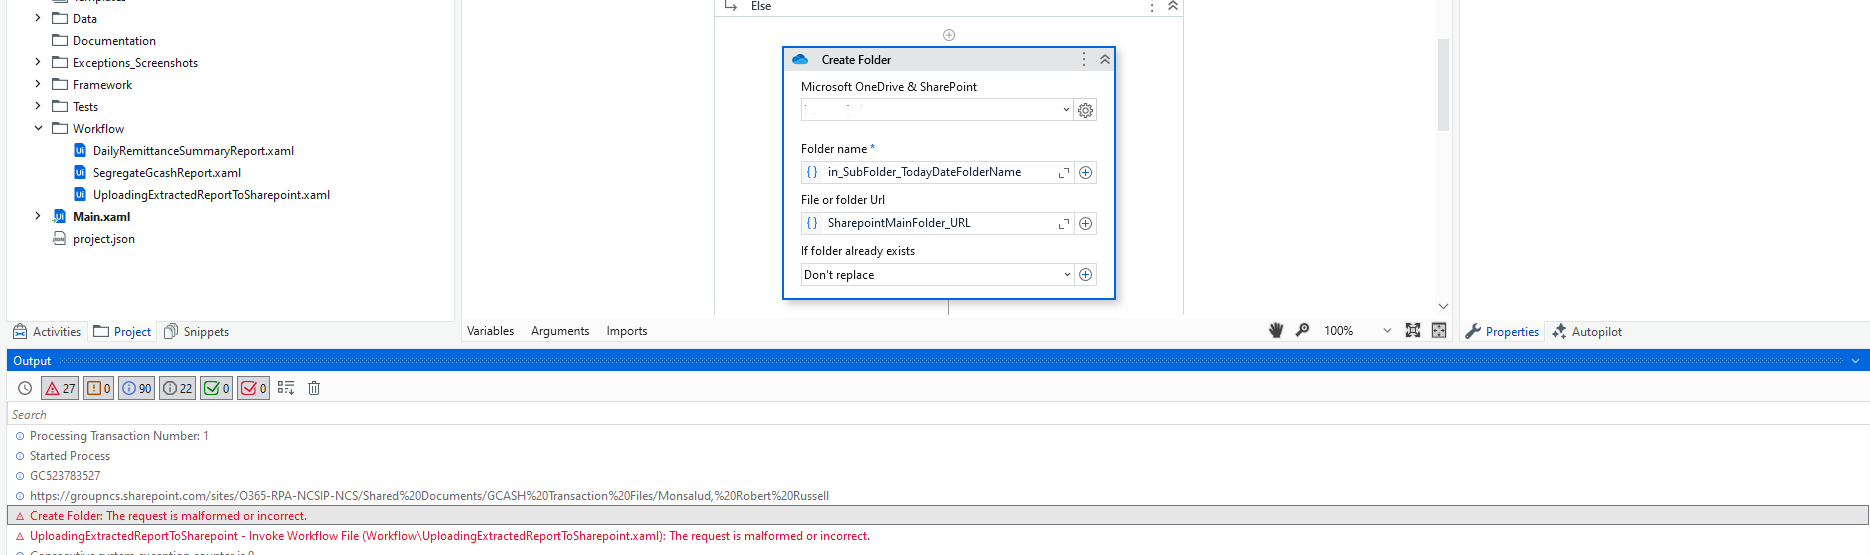Toggle timestamps clock icon in Output

25,388
